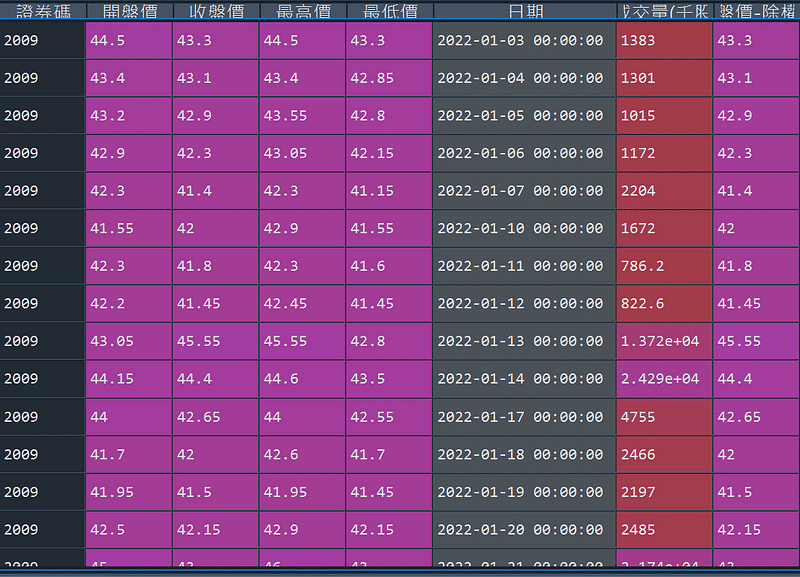Select the volume cell showing 2.429e+04
The height and width of the screenshot is (577, 800).
coord(664,379)
